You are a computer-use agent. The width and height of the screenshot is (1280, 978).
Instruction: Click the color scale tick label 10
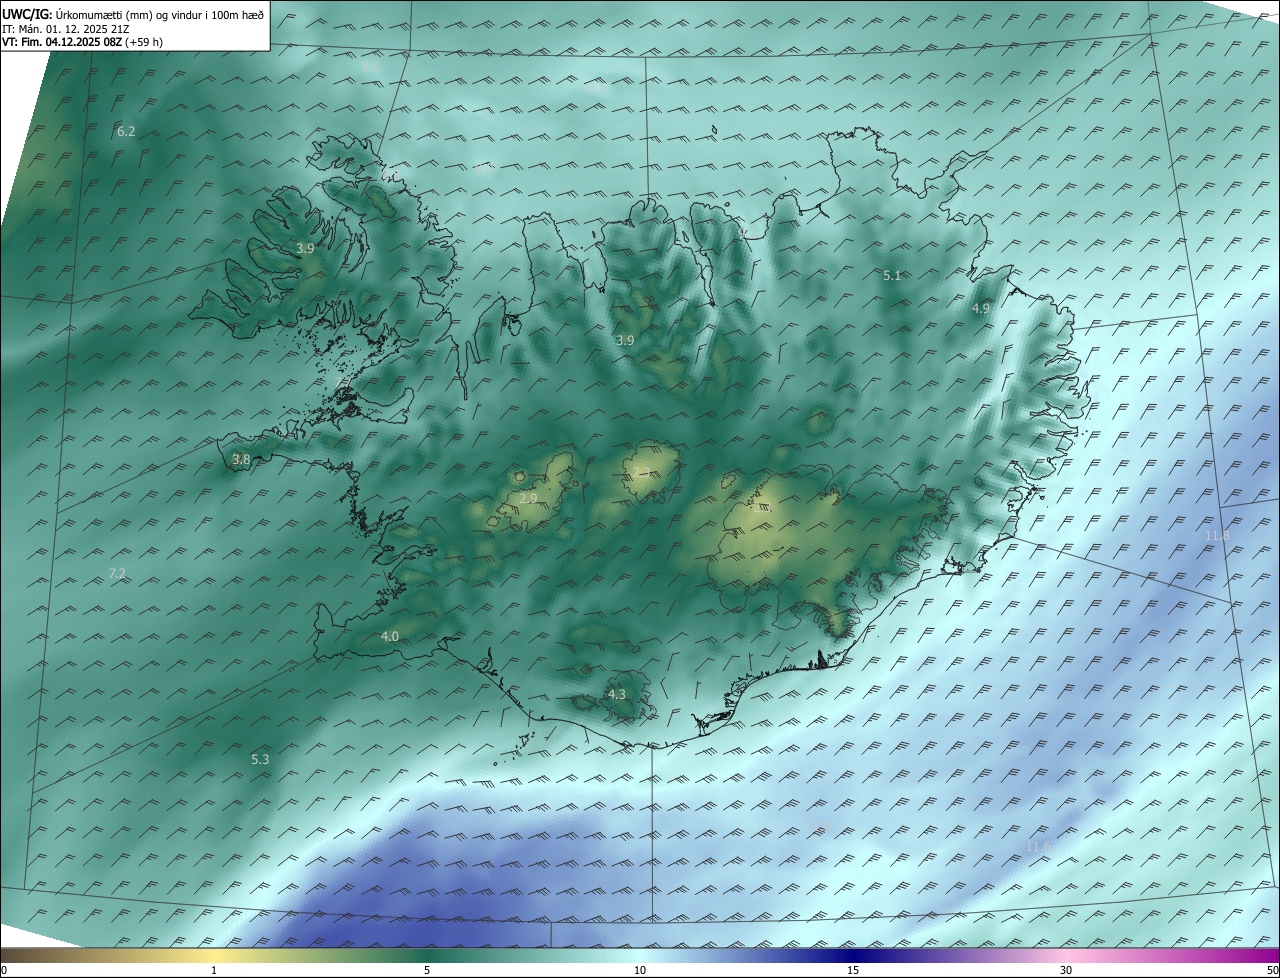(x=640, y=970)
